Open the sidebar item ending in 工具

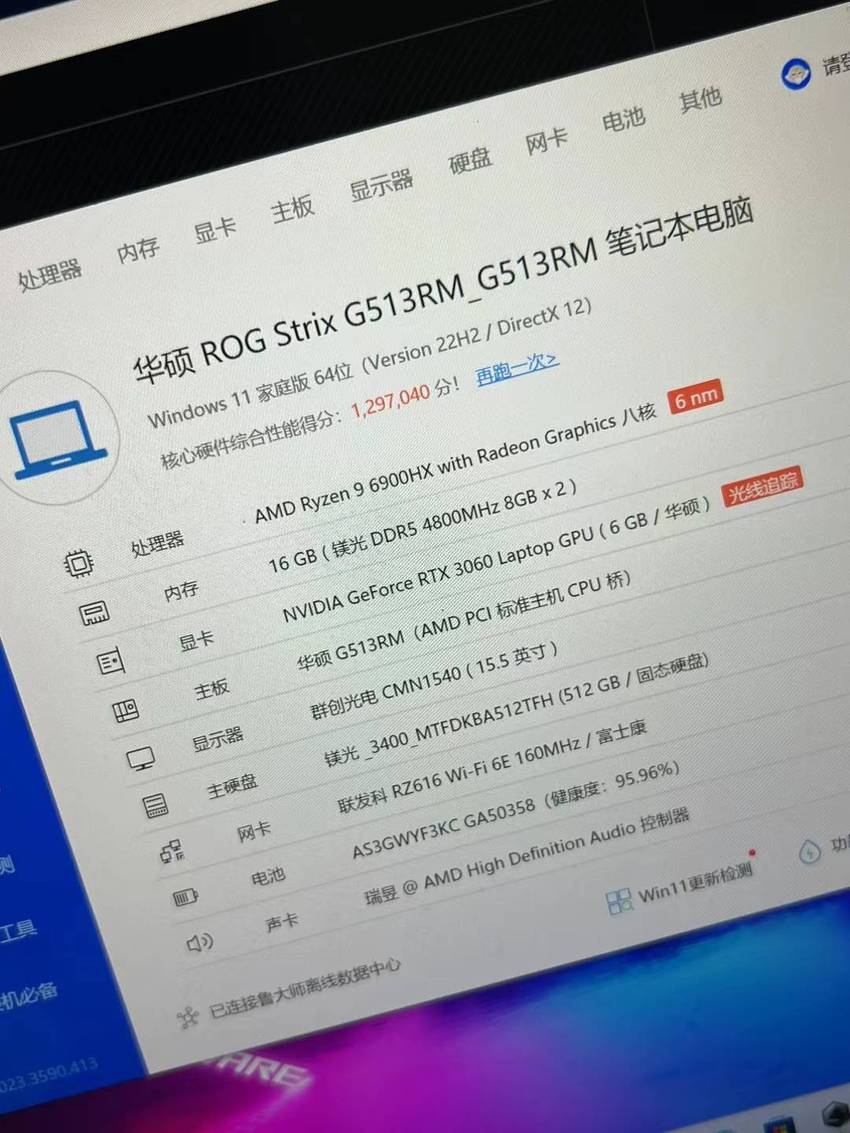pos(17,931)
